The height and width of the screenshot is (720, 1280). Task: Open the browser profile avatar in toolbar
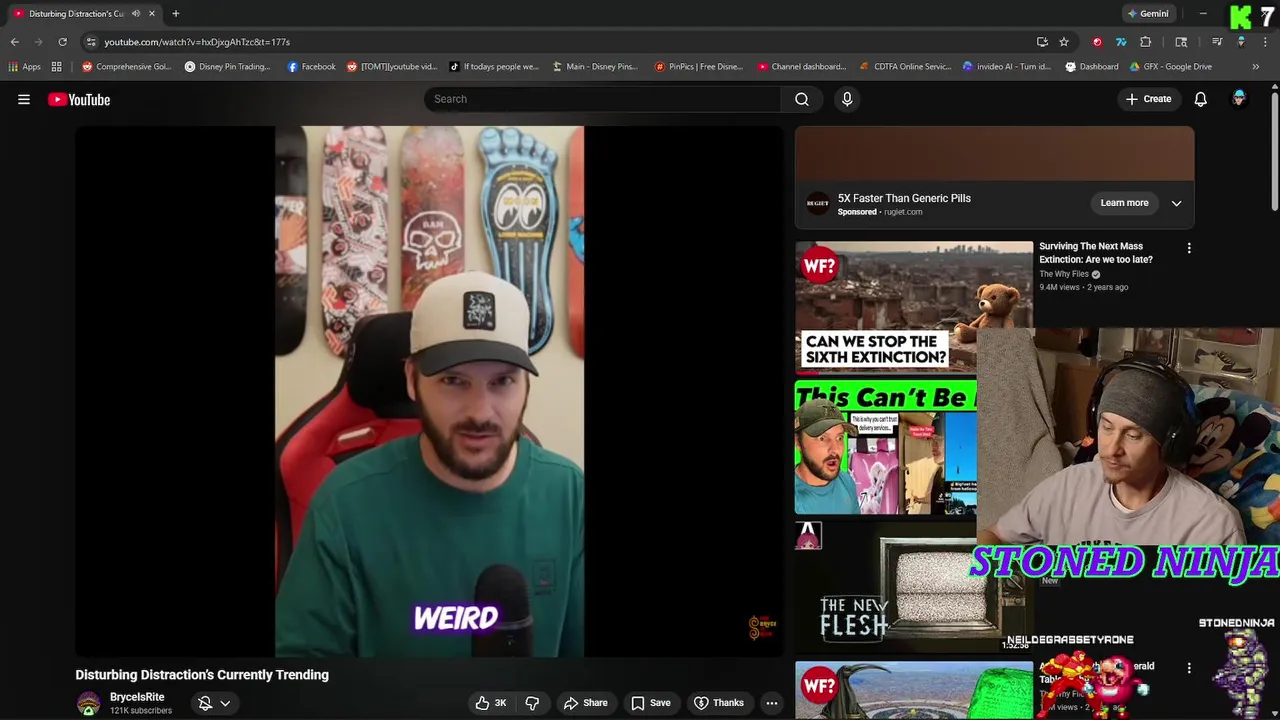1241,42
